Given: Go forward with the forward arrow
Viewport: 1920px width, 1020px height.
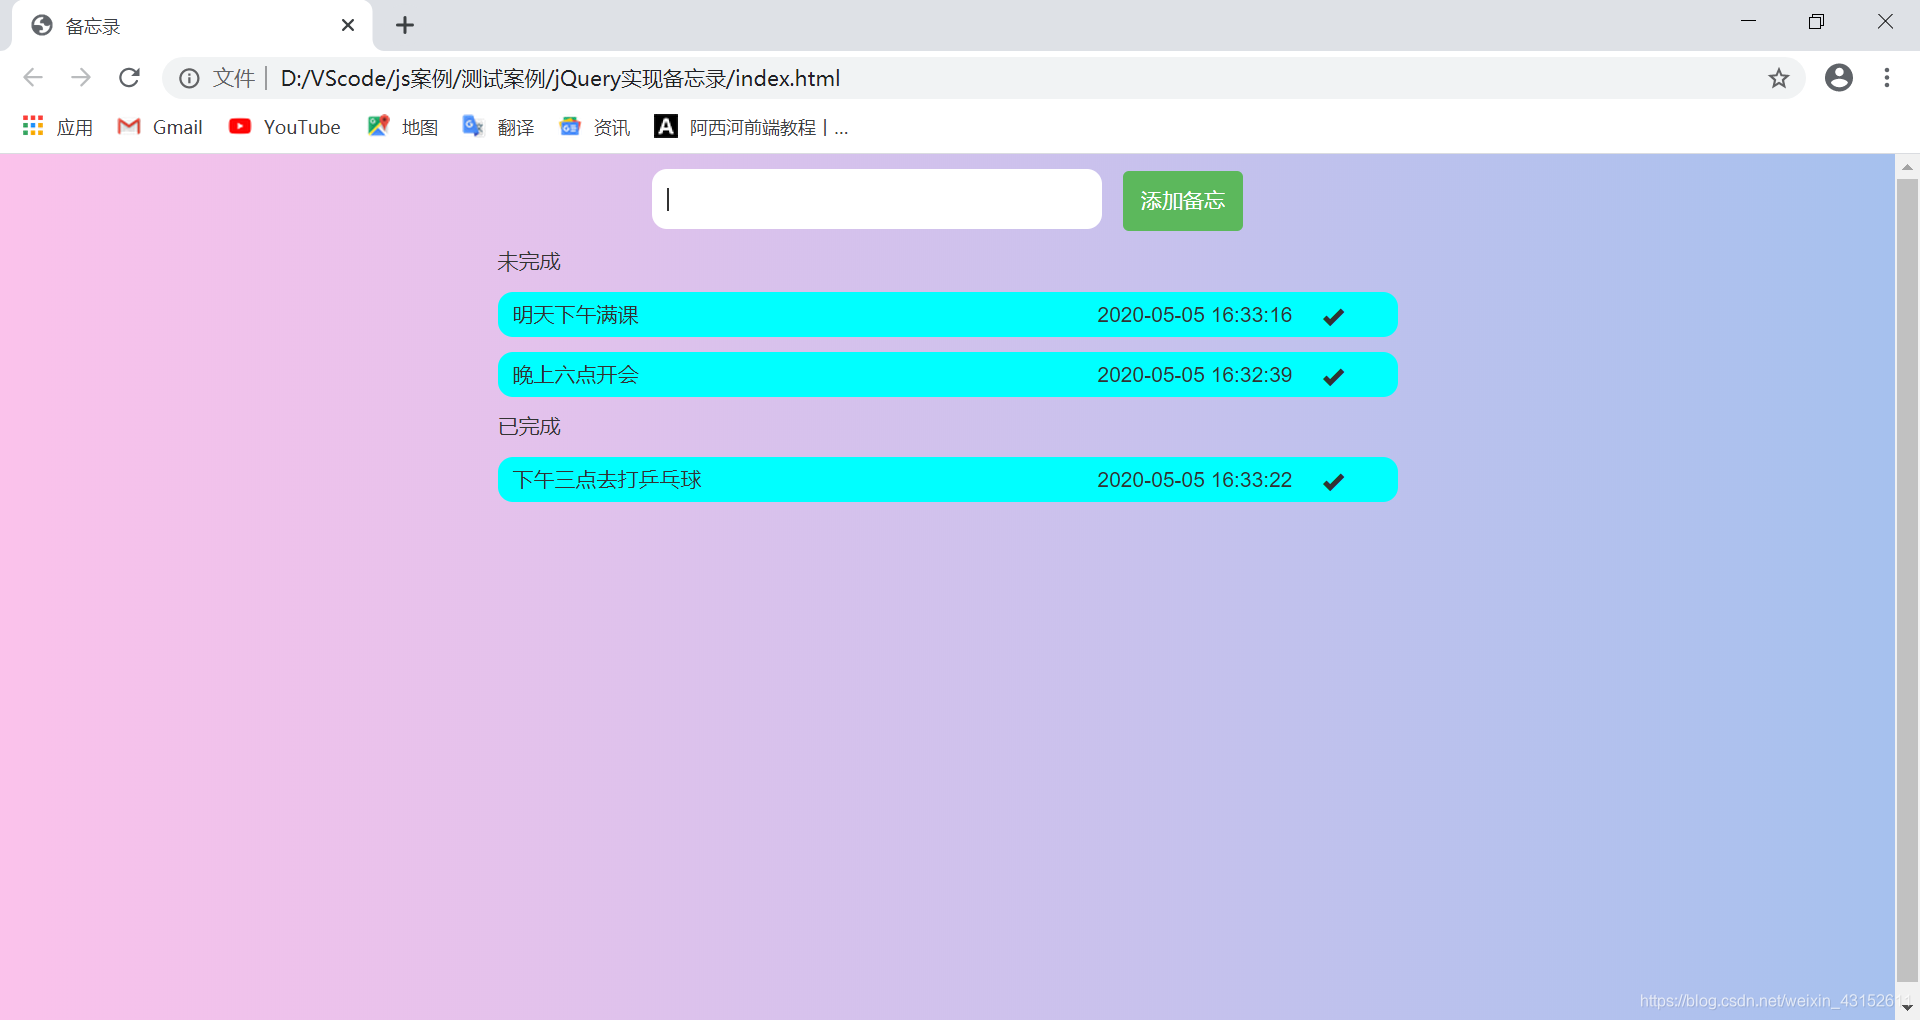Looking at the screenshot, I should click(81, 78).
